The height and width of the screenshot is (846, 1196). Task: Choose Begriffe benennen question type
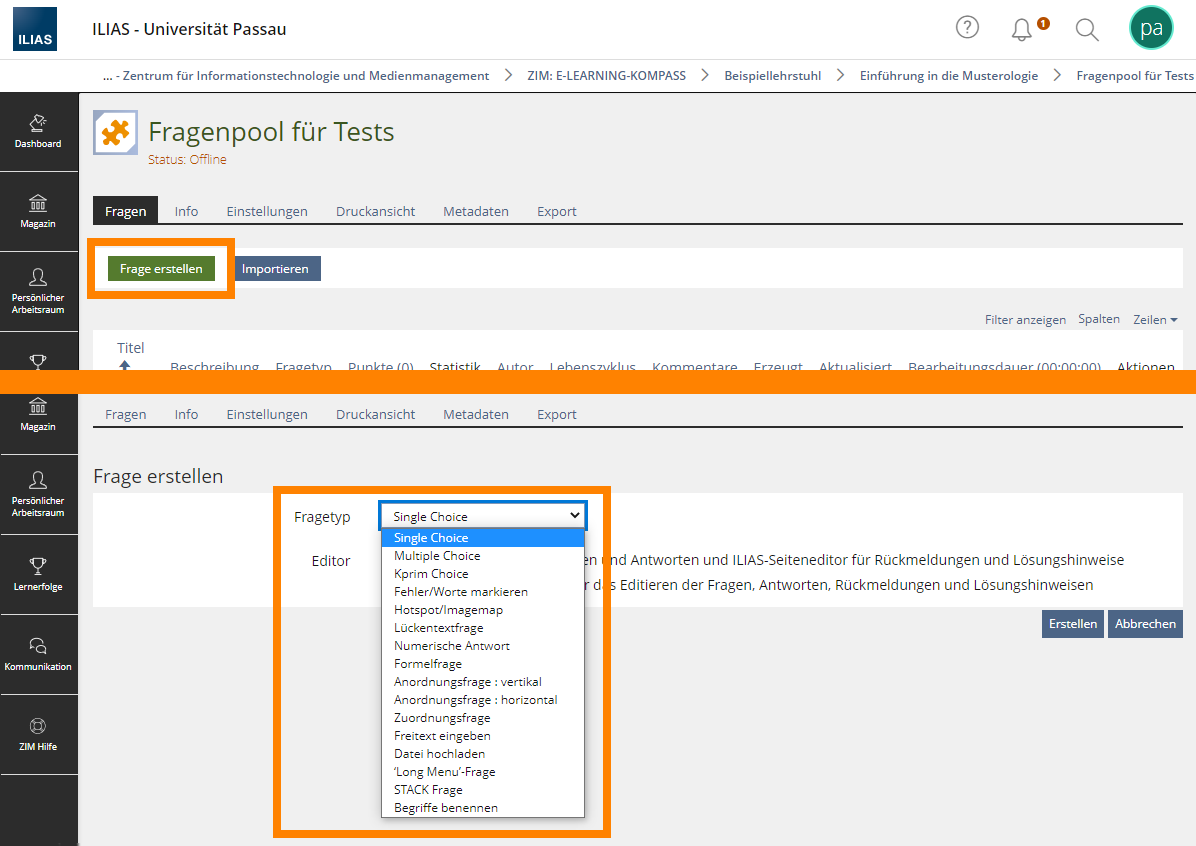(483, 808)
